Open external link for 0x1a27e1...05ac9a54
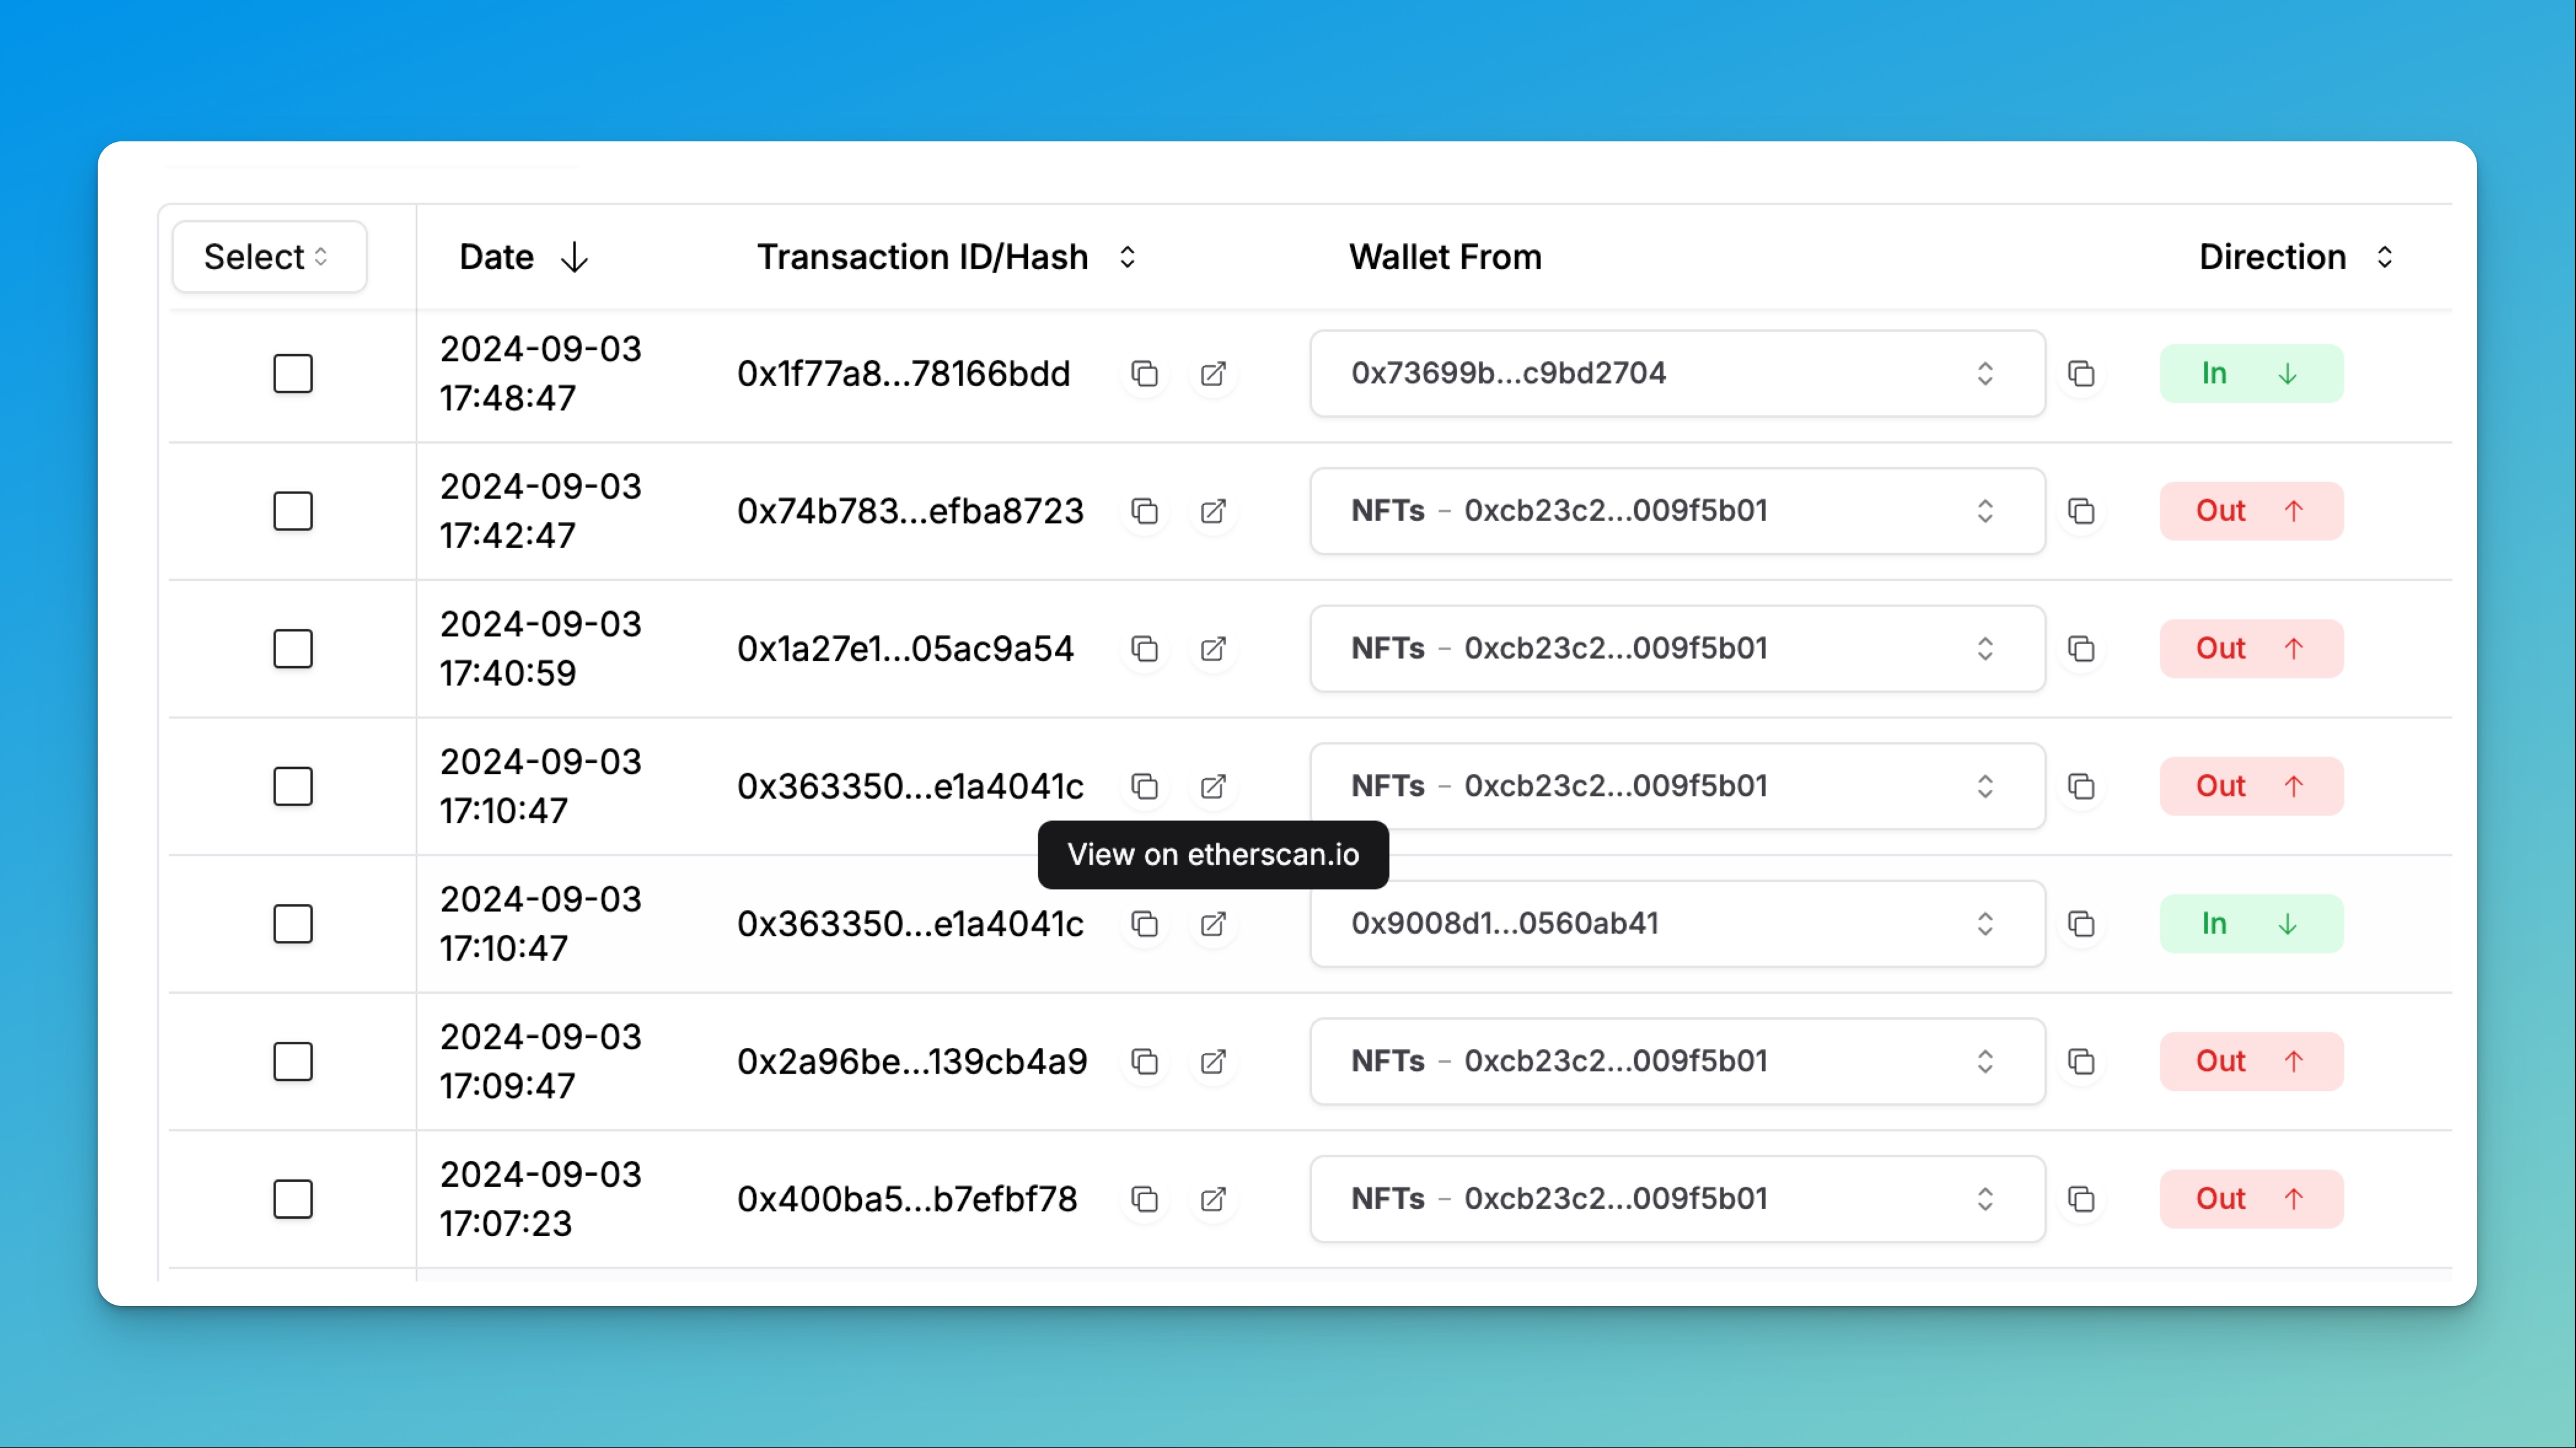This screenshot has height=1448, width=2576. tap(1213, 649)
